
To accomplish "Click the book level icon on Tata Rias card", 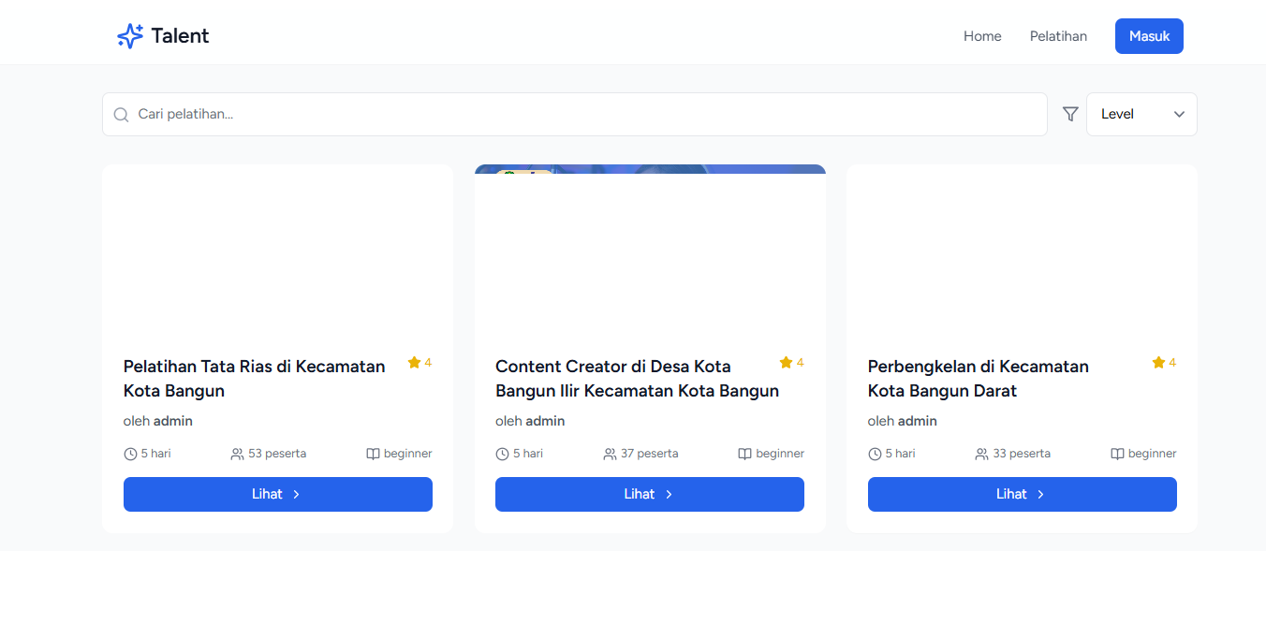I will [373, 454].
